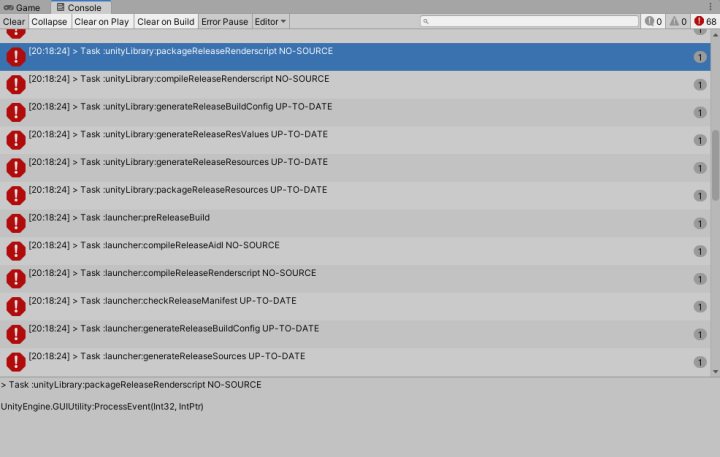This screenshot has height=457, width=720.
Task: Toggle the warning filter showing 0
Action: click(x=678, y=21)
